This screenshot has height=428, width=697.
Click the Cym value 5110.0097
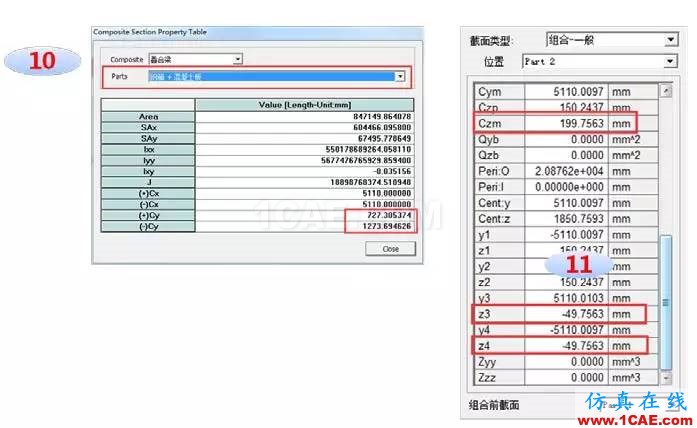coord(578,92)
